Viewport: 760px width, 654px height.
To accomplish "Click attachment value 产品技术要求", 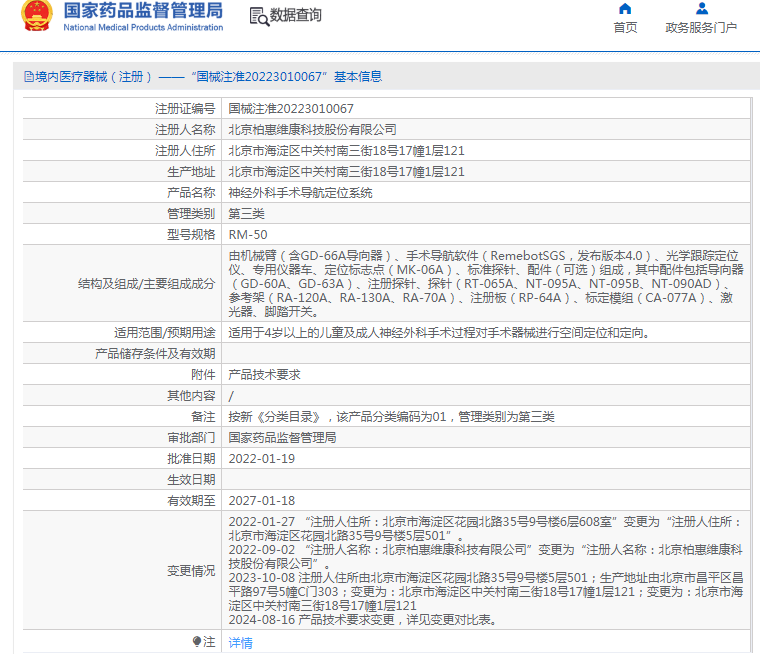I will pos(264,375).
